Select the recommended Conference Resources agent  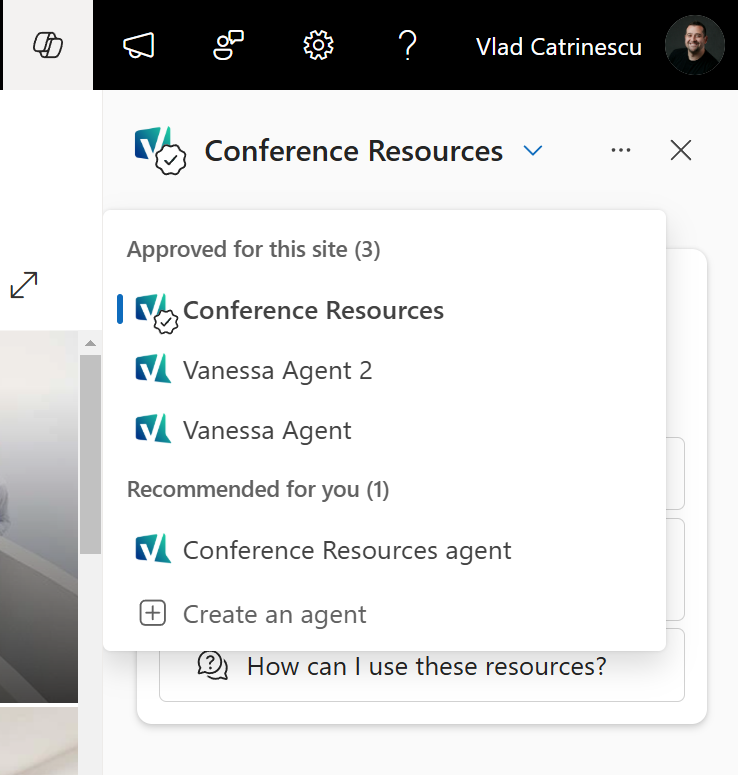pos(385,550)
